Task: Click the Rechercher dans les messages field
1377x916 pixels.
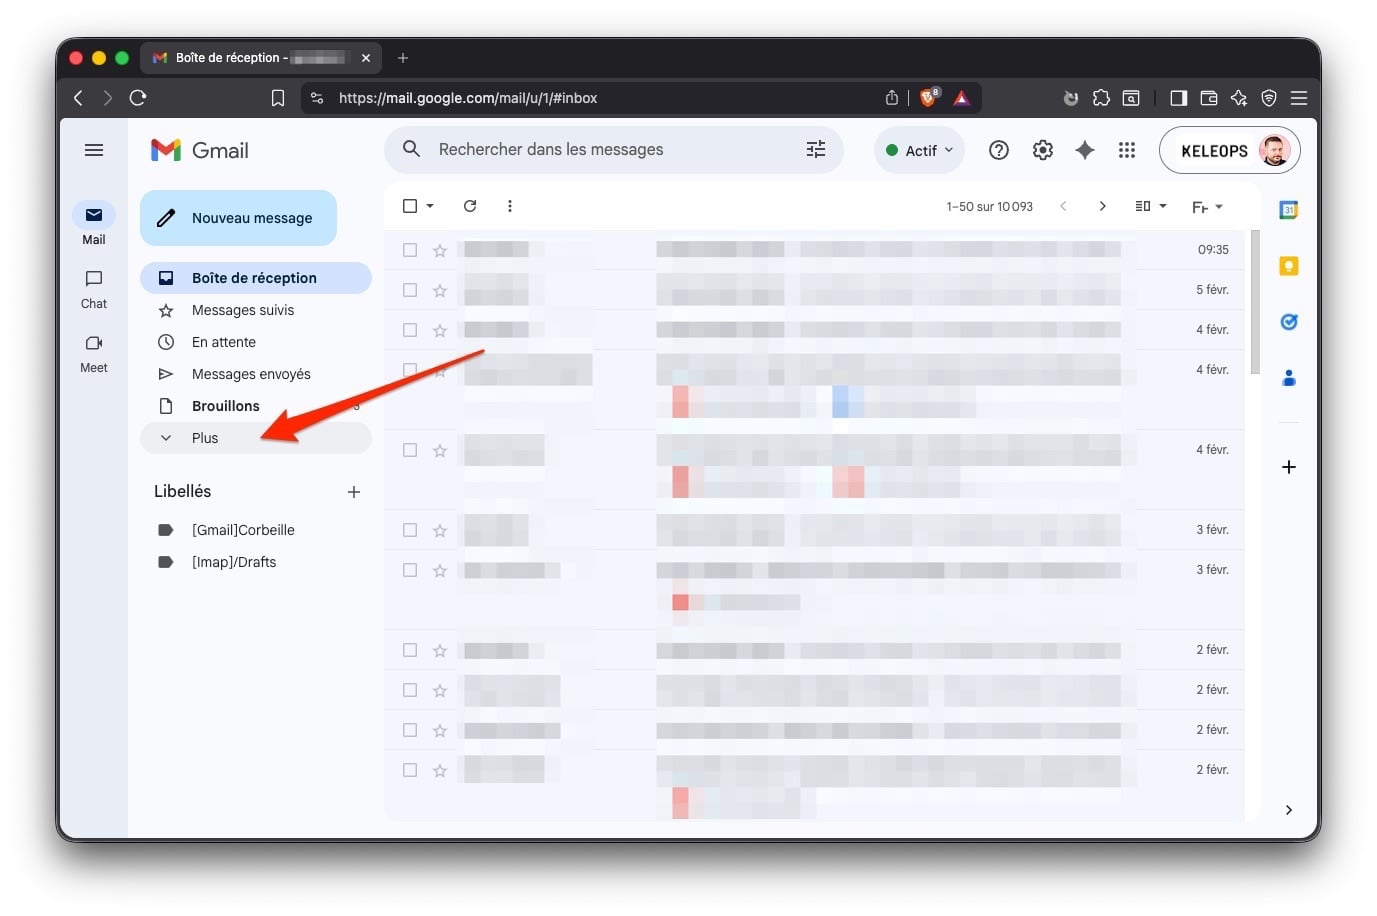Action: [600, 149]
